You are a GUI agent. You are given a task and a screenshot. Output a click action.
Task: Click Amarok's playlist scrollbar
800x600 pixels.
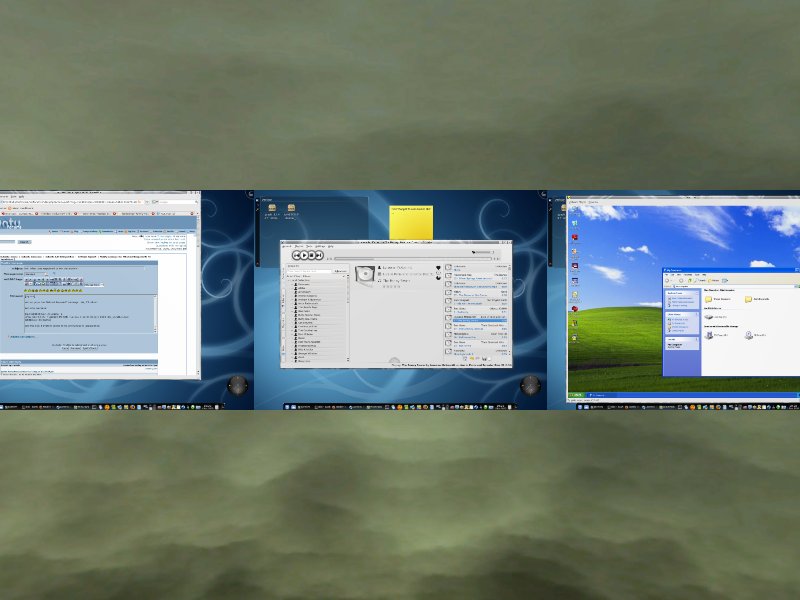tap(509, 309)
